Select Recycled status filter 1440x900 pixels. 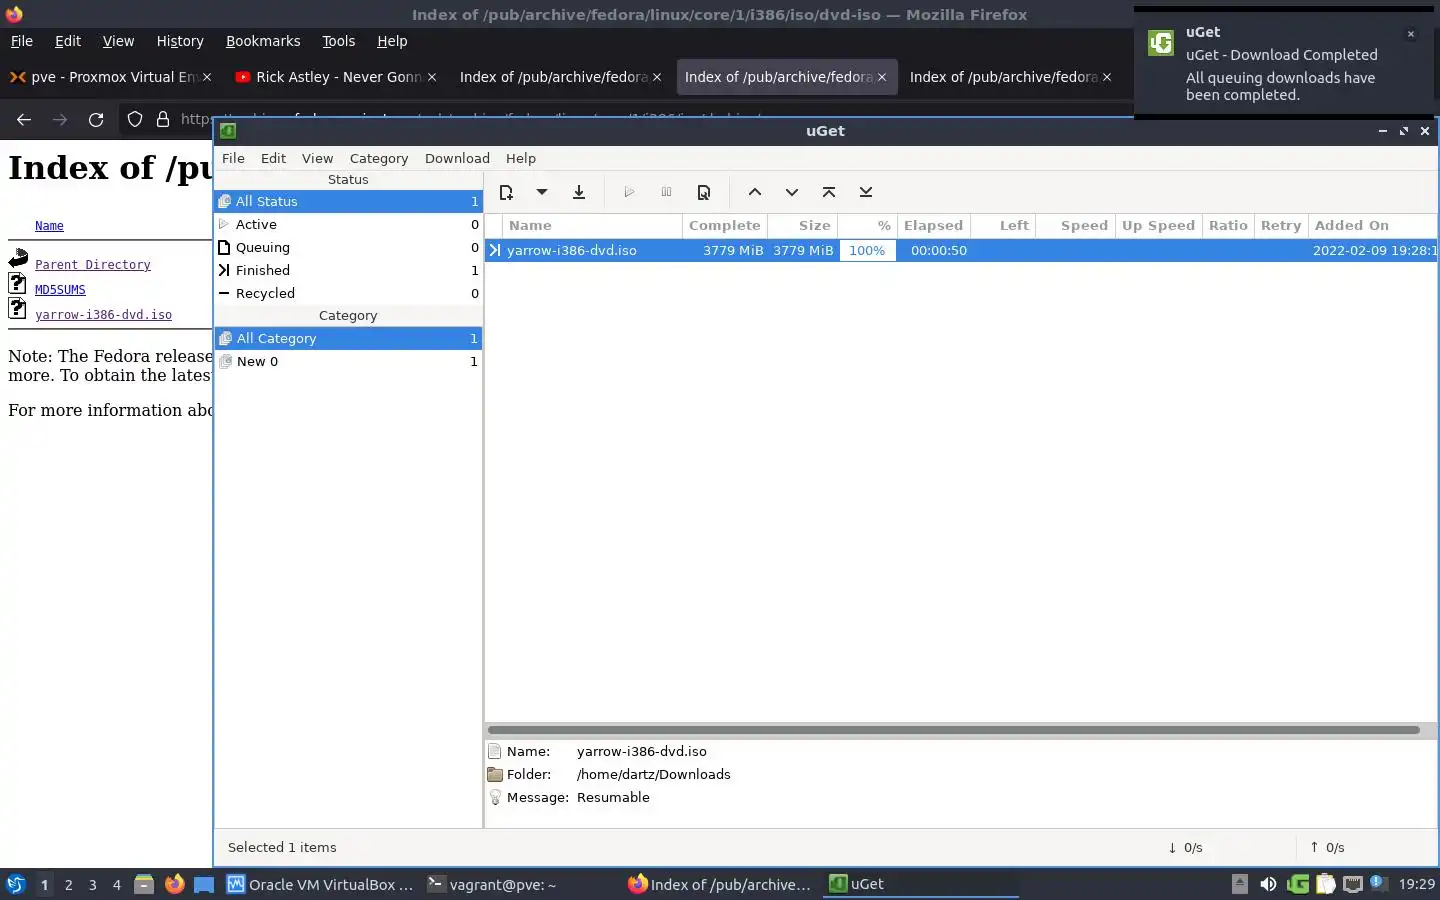pos(348,293)
